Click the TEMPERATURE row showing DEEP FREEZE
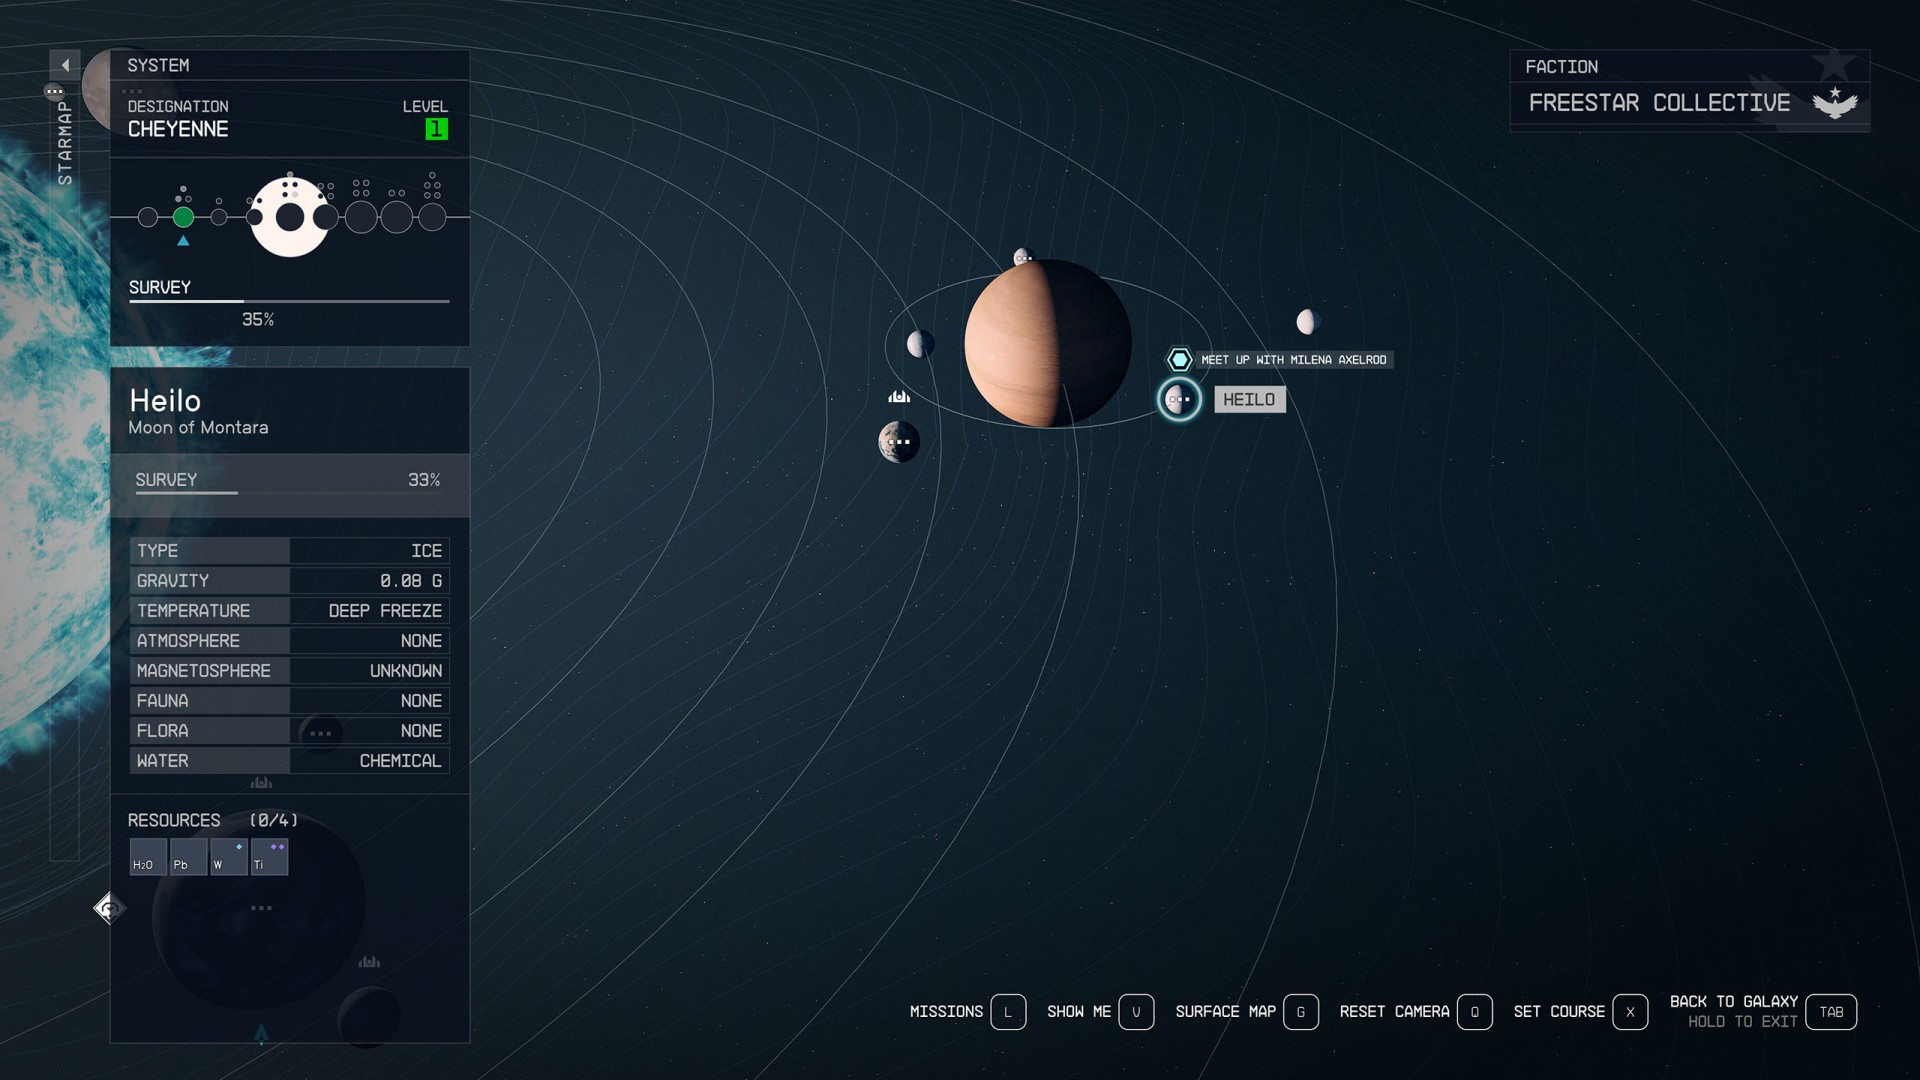 (x=289, y=611)
